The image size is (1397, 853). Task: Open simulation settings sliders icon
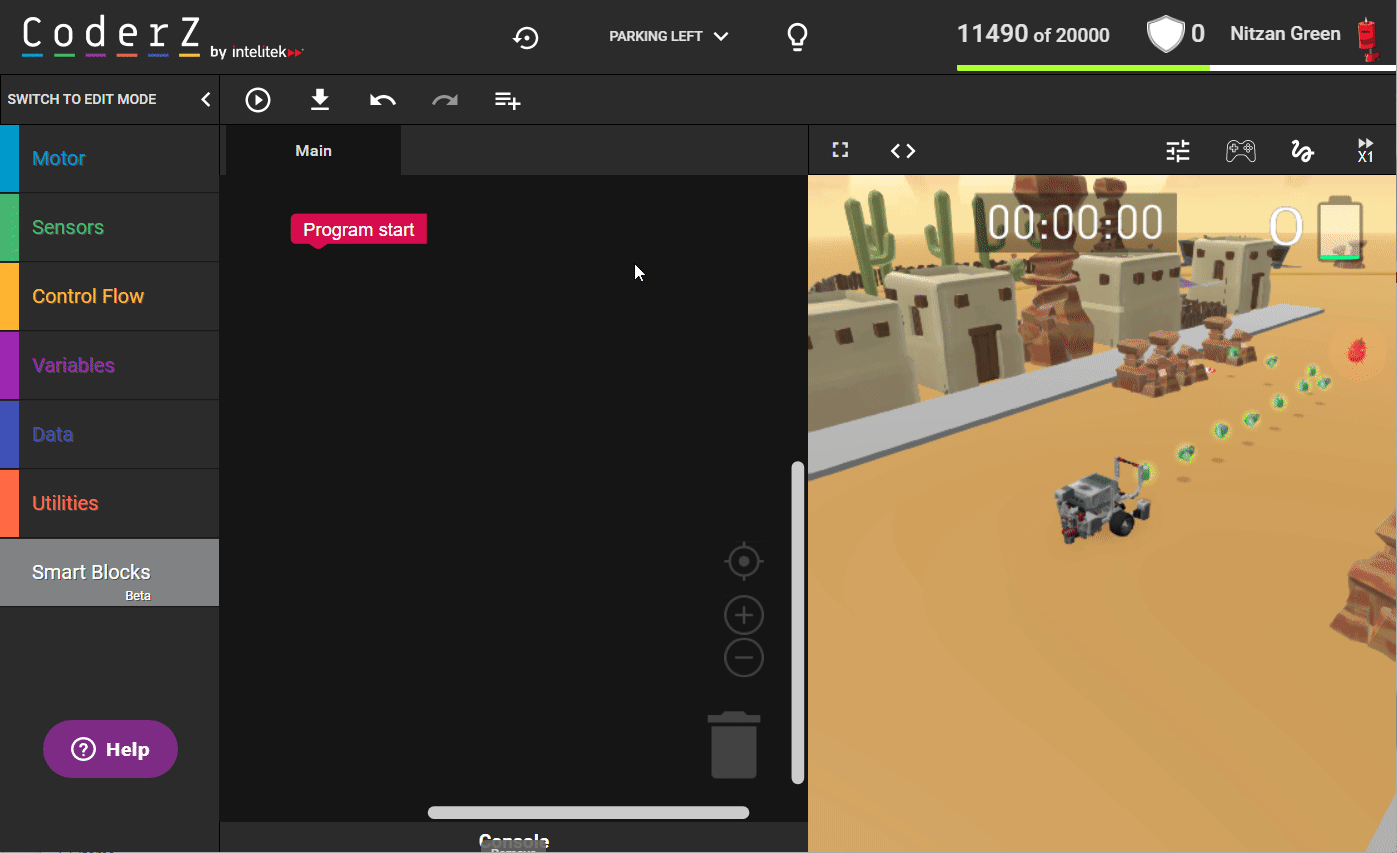pos(1178,151)
